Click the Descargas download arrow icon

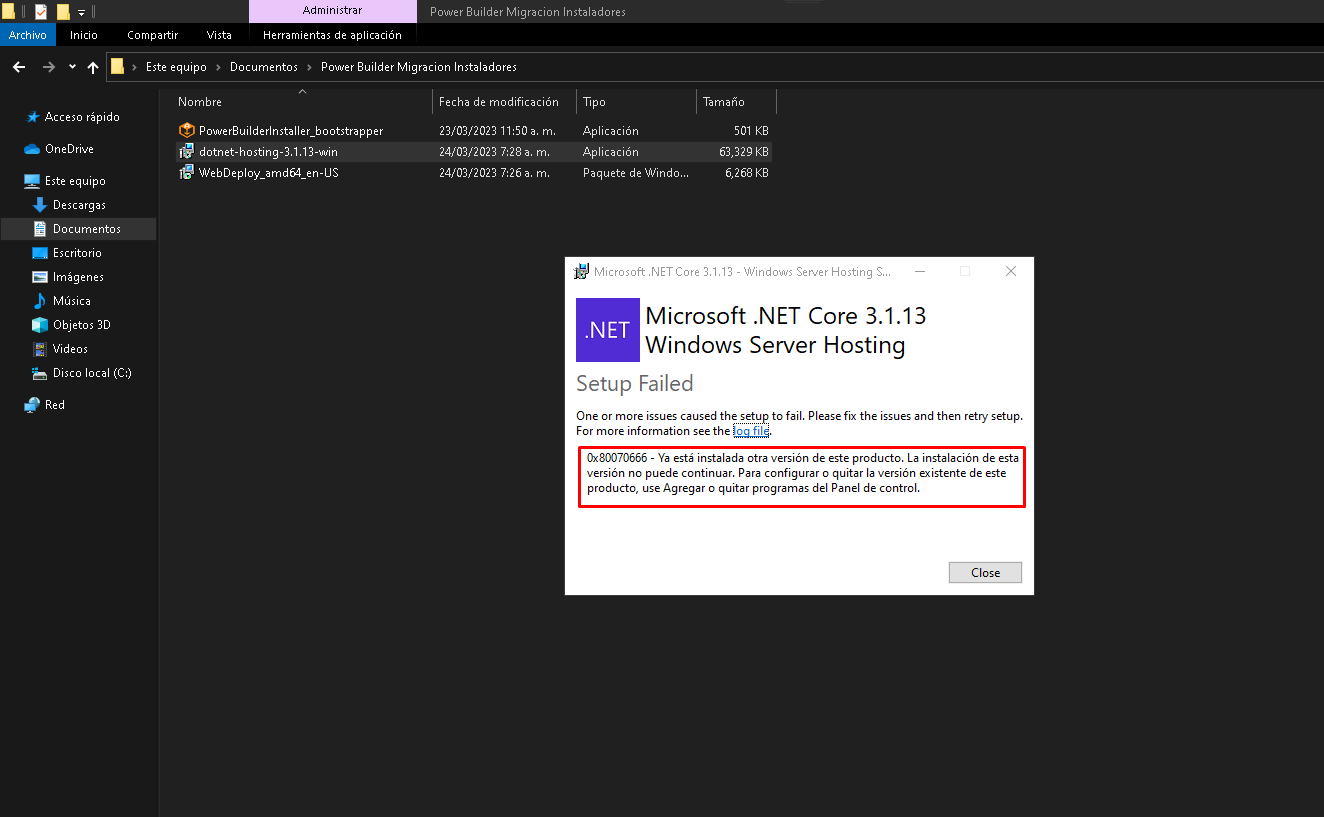[40, 205]
